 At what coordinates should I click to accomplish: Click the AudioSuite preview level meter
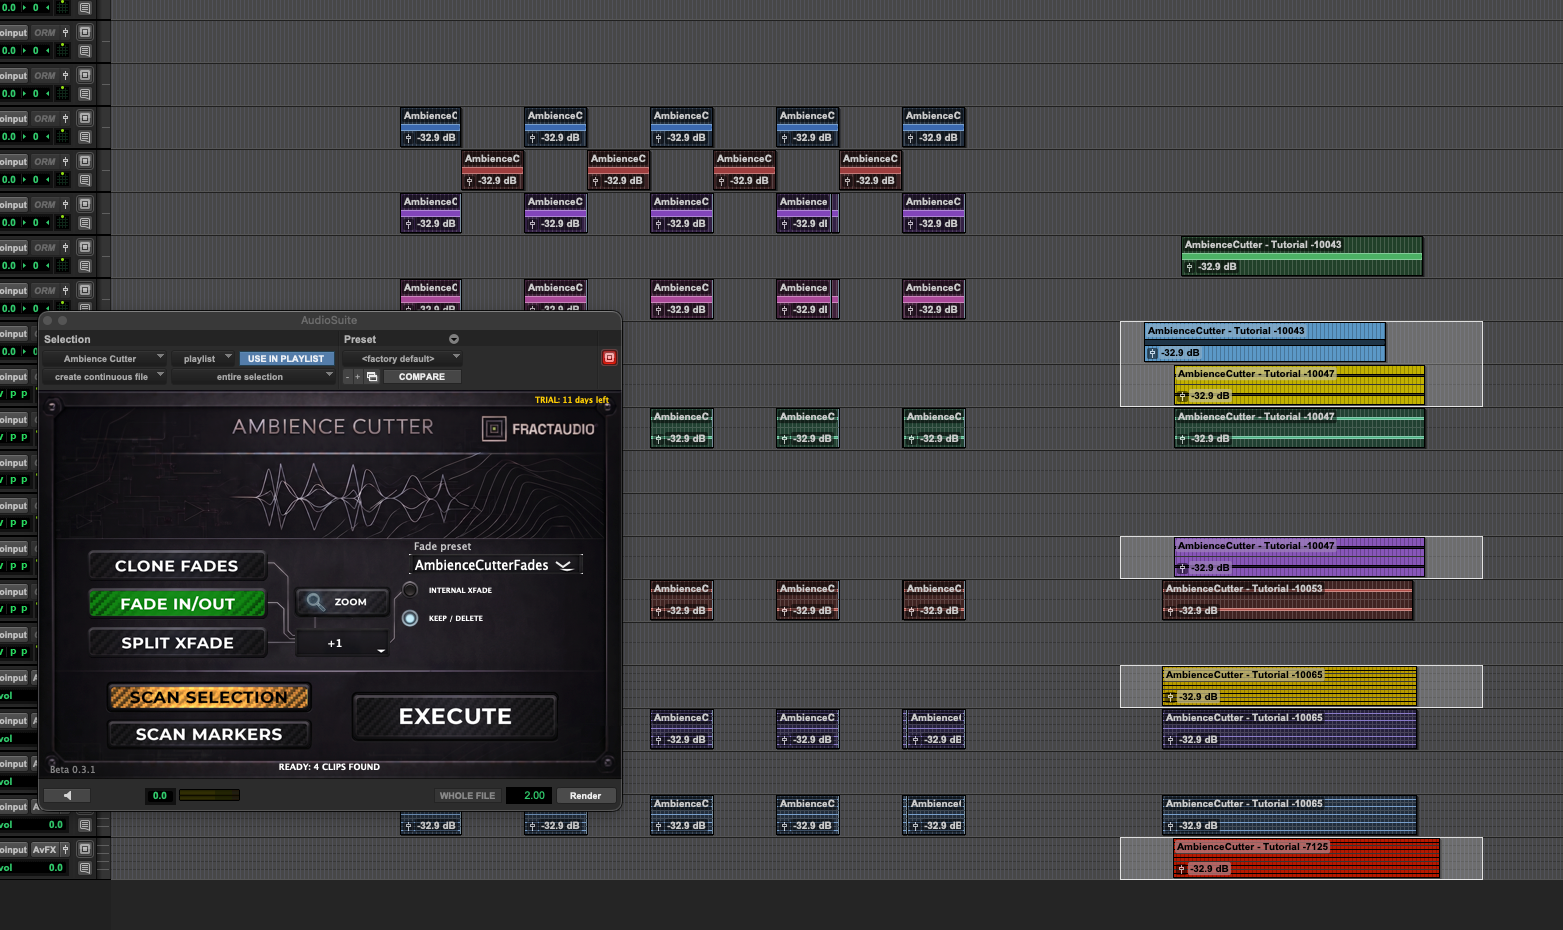(x=209, y=796)
